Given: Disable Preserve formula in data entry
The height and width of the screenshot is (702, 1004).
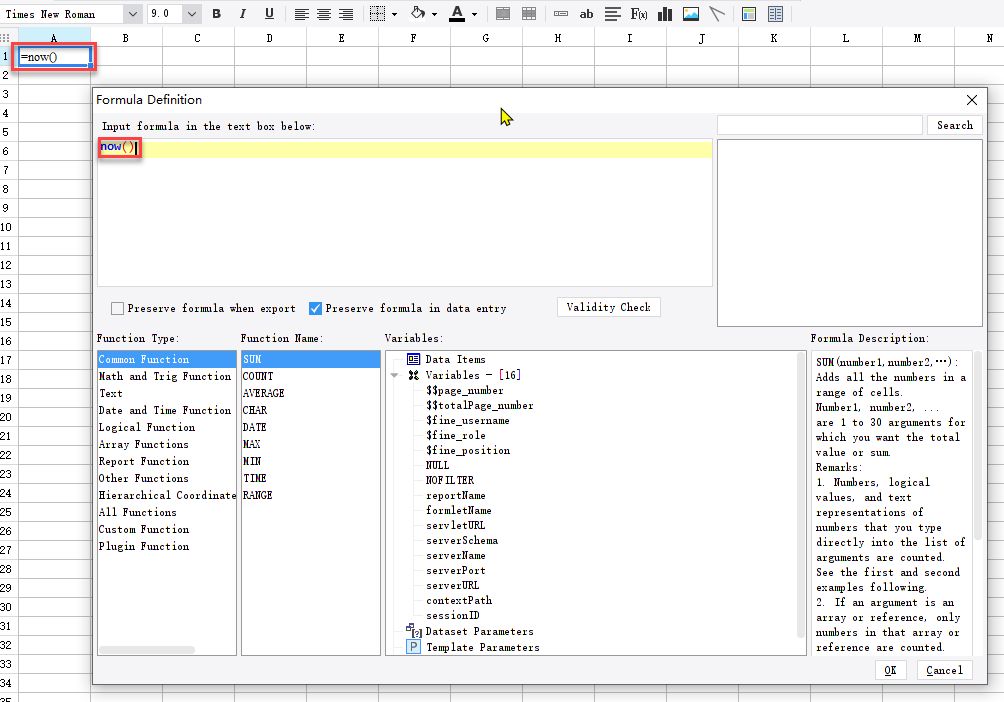Looking at the screenshot, I should pos(315,308).
